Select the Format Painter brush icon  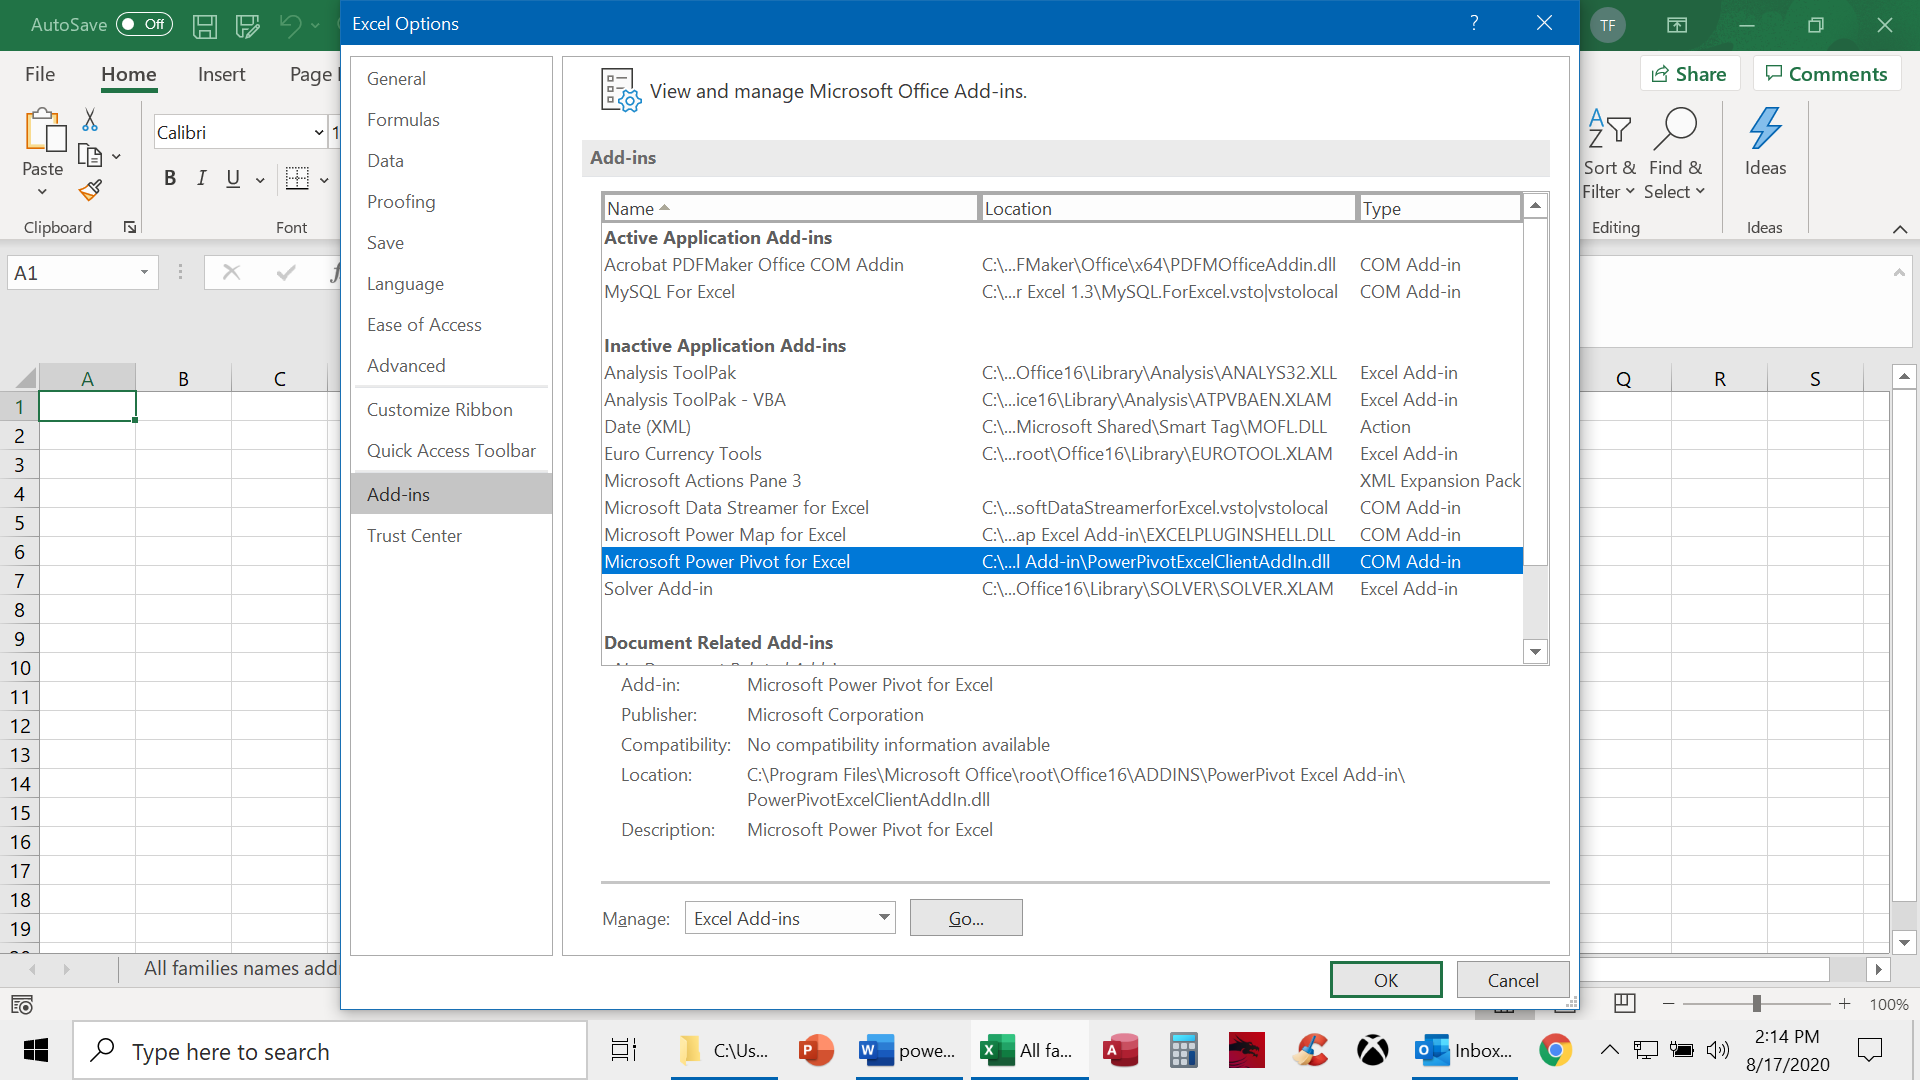[90, 190]
